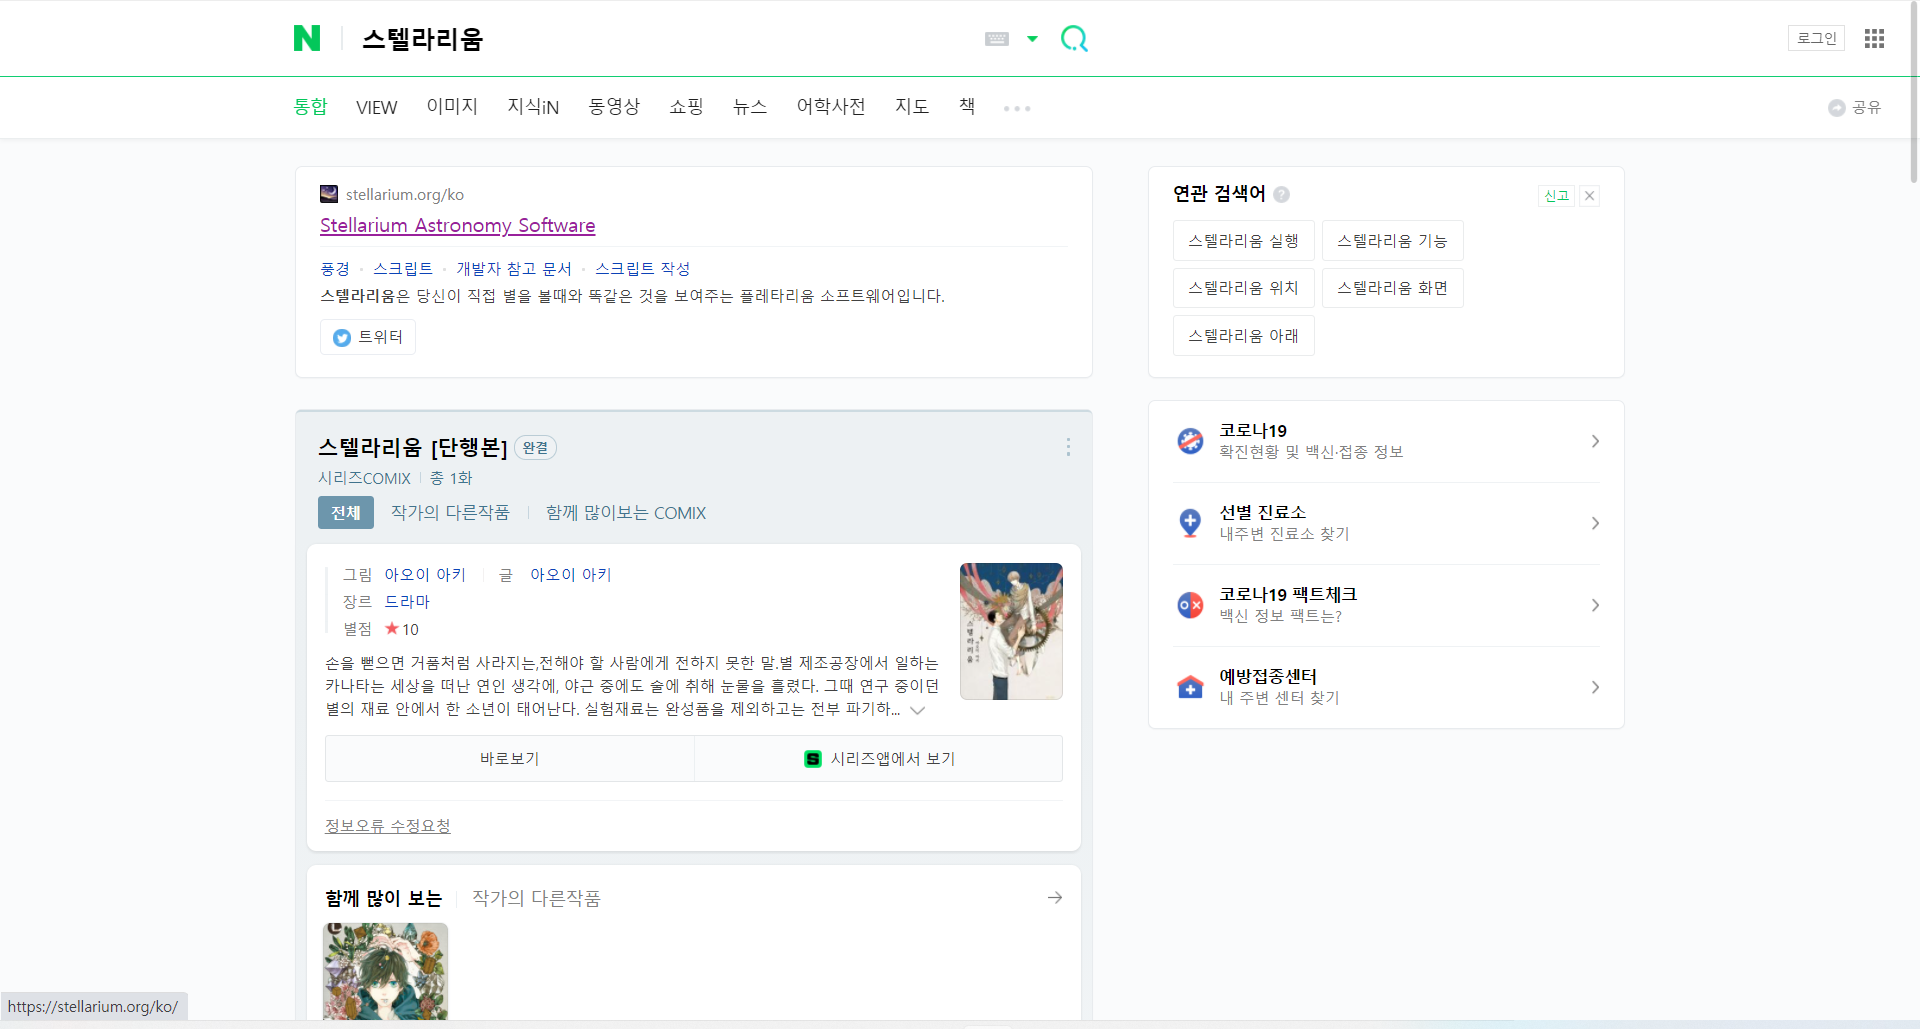
Task: Open 코로나19 row chevron
Action: click(1595, 441)
